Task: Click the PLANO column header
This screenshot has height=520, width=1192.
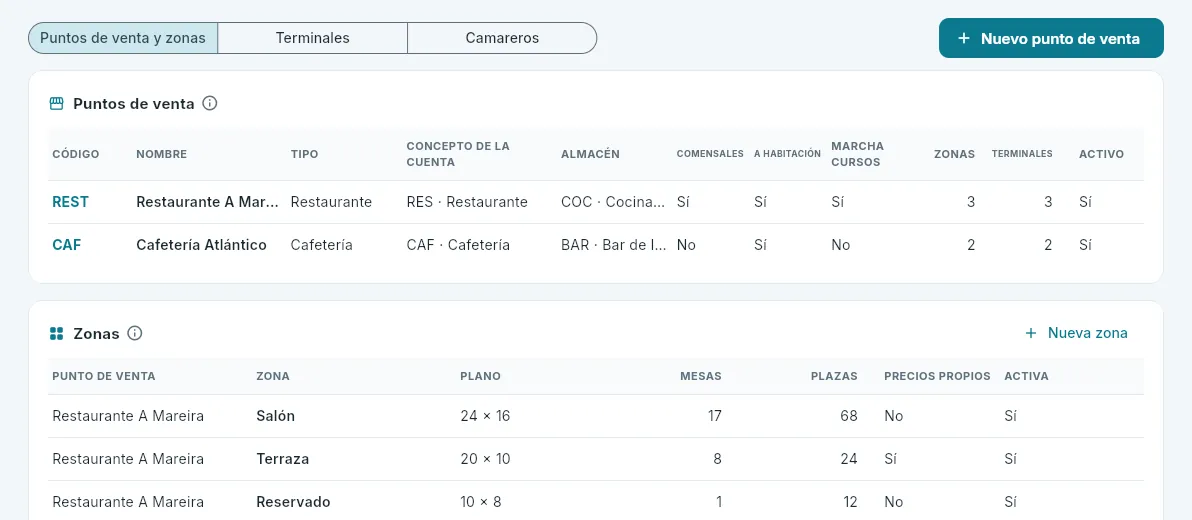Action: [480, 376]
